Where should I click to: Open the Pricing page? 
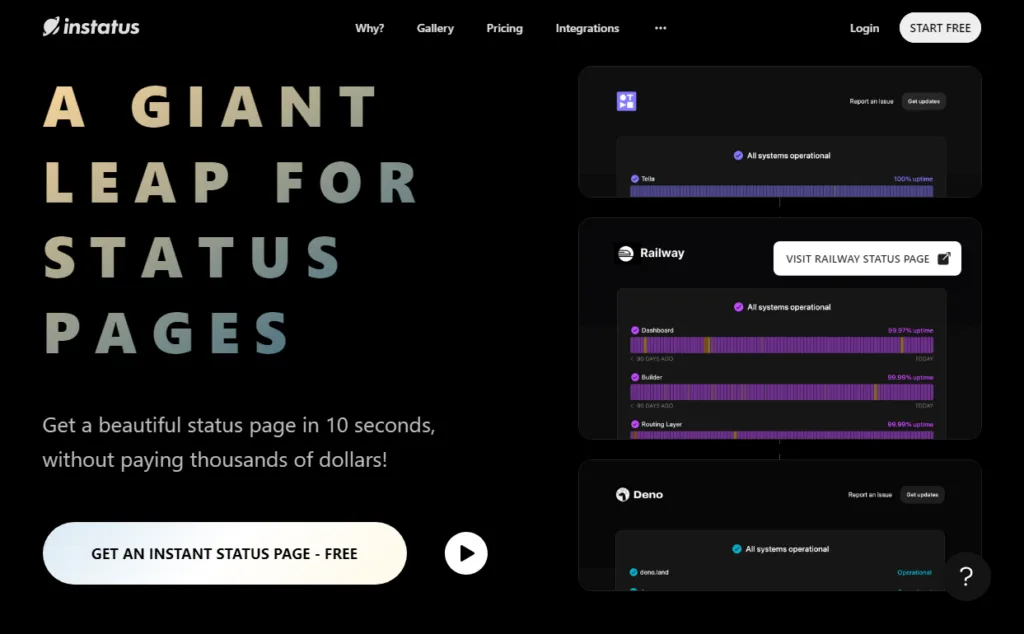coord(504,28)
